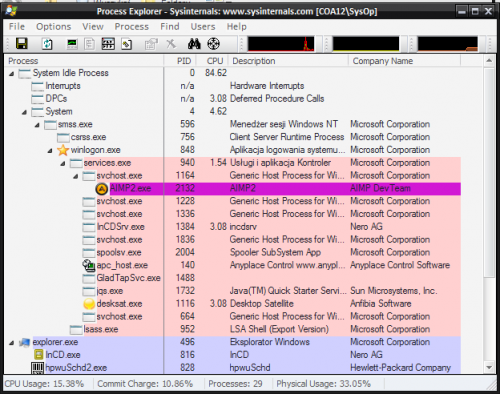This screenshot has width=500, height=394.
Task: Select the DPCs row
Action: pyautogui.click(x=233, y=99)
